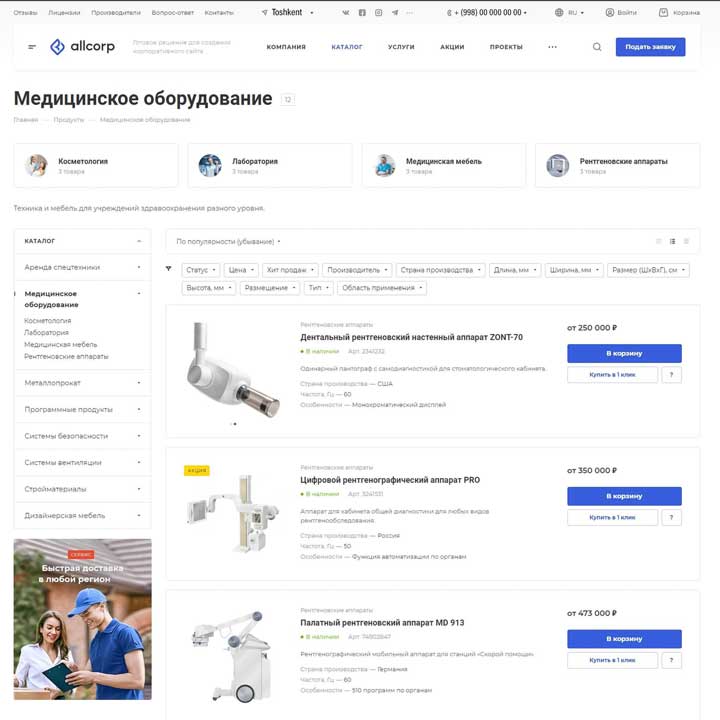Open the Instagram social icon

pos(378,13)
